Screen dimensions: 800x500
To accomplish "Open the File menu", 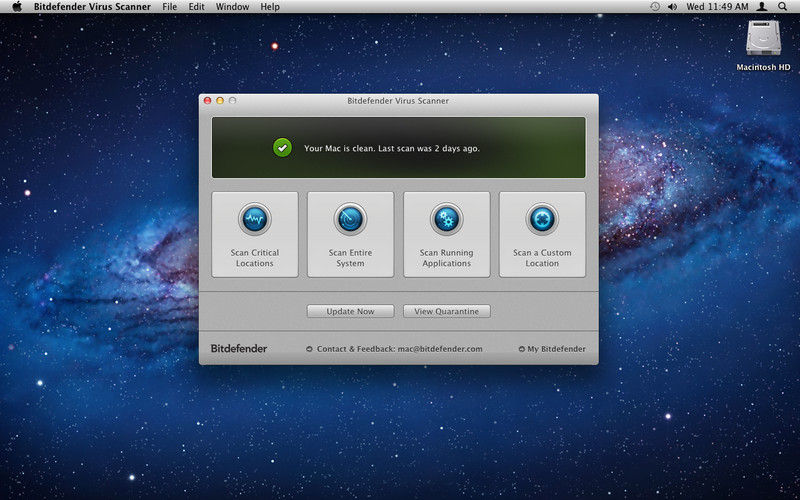I will (x=169, y=7).
